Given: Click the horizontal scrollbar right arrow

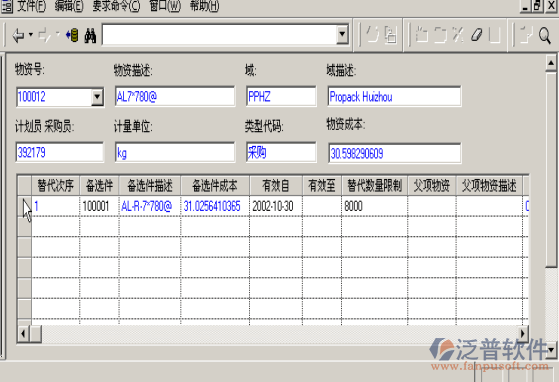Looking at the screenshot, I should (523, 334).
